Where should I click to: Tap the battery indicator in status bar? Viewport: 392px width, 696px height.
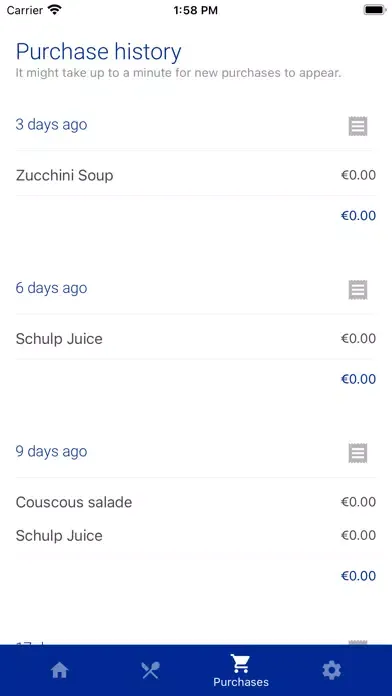[375, 10]
